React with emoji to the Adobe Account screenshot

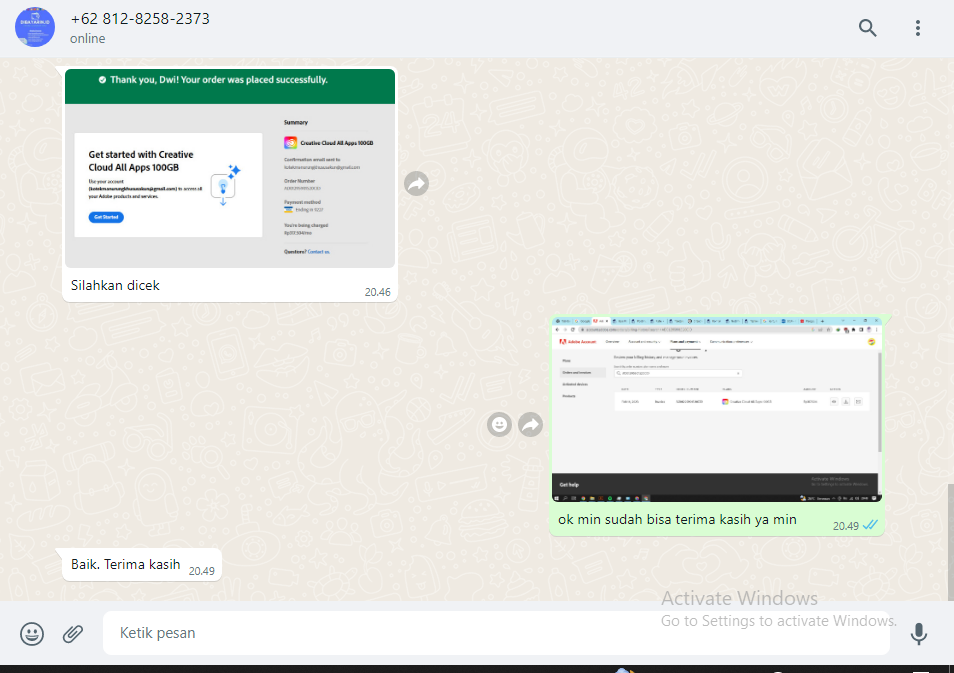coord(500,425)
